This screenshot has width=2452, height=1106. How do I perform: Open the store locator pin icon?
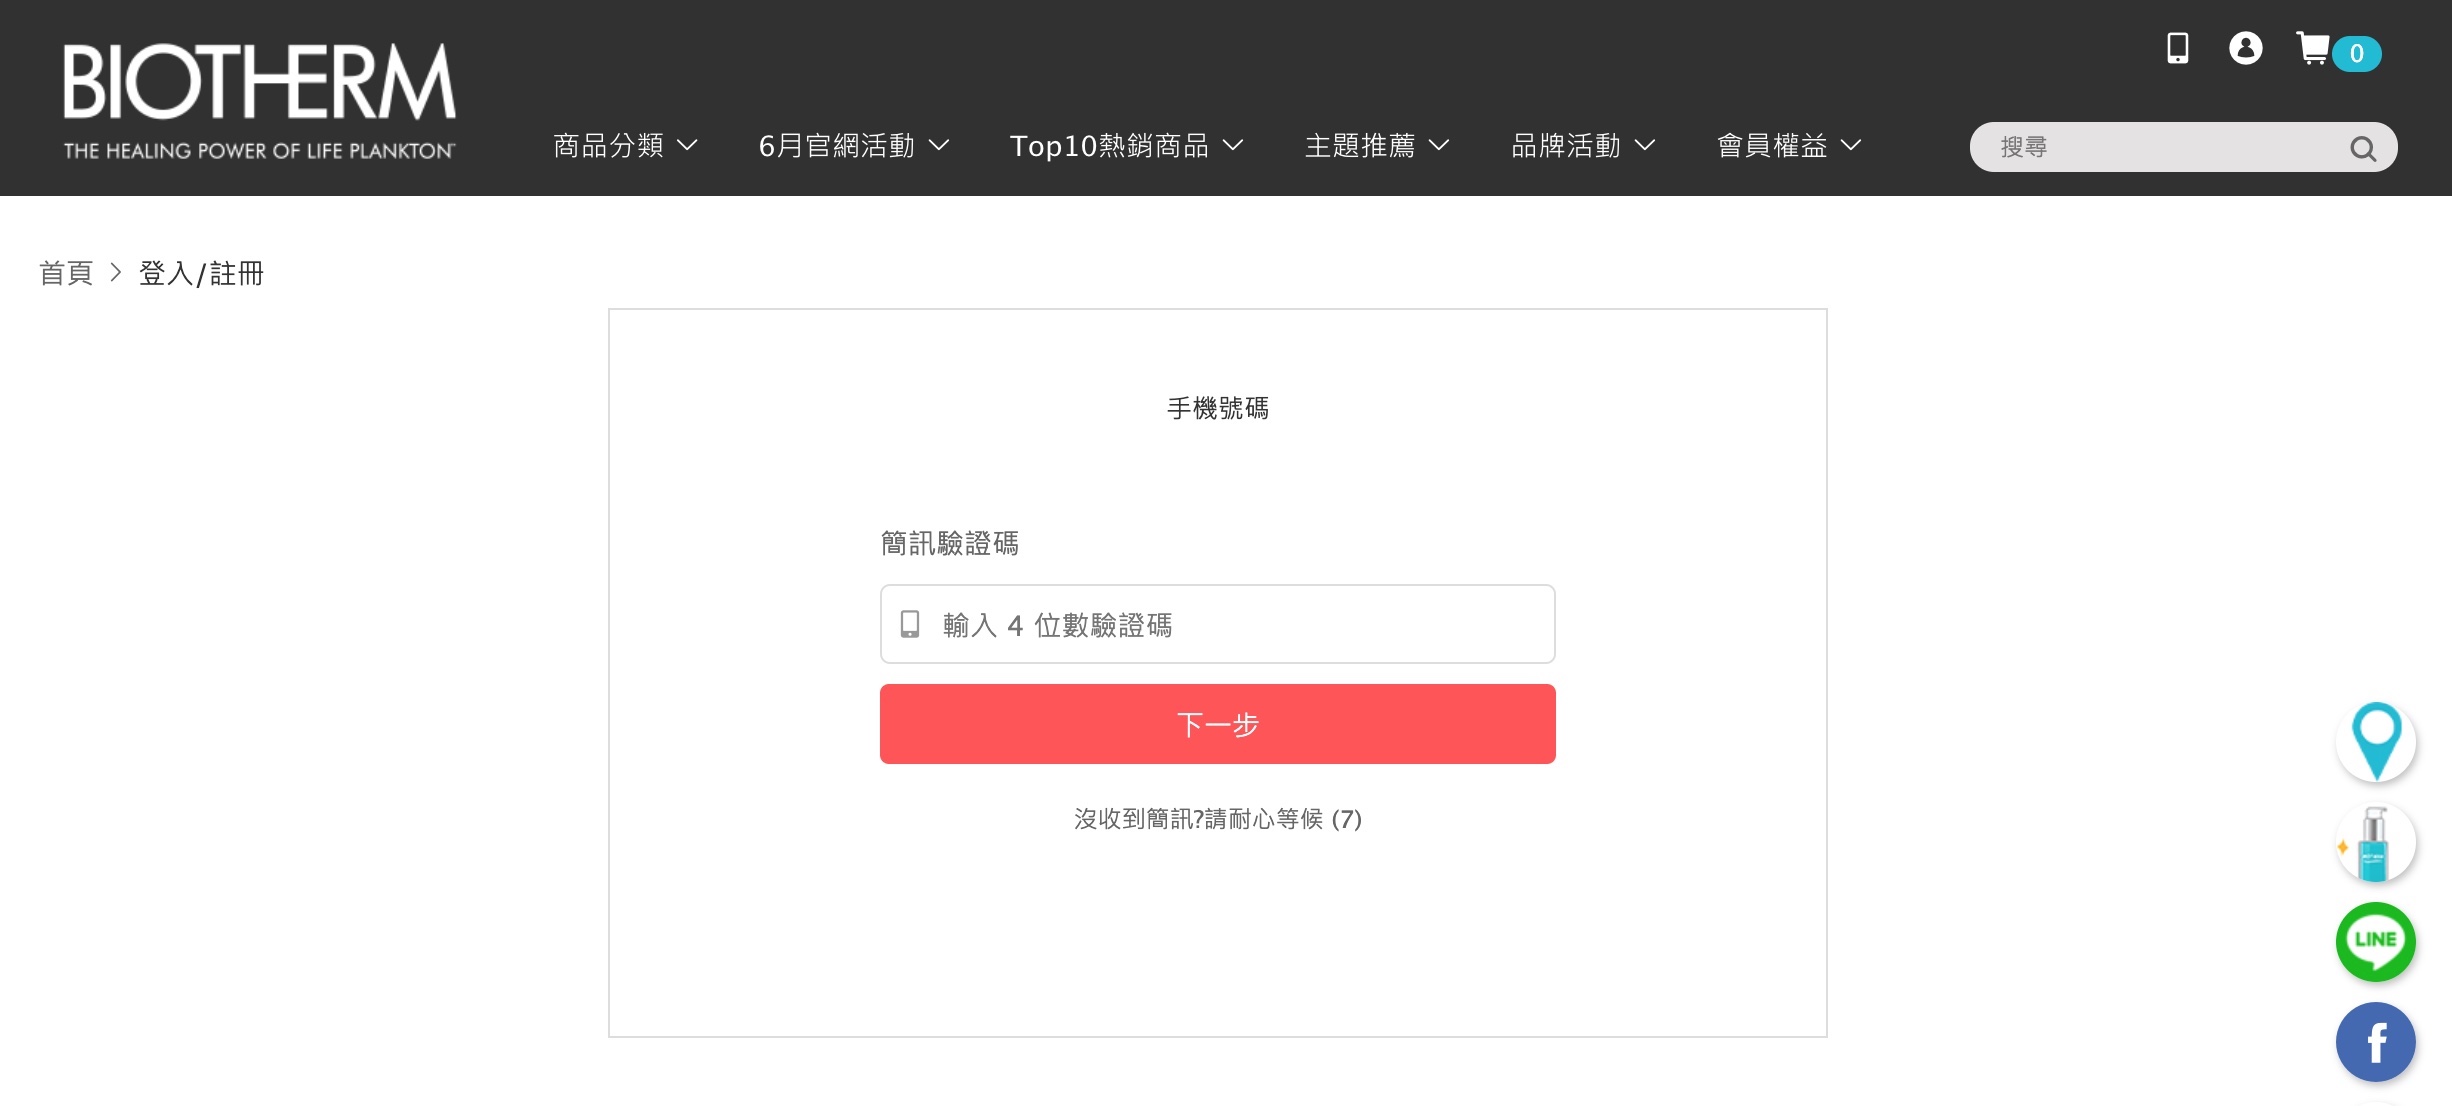tap(2375, 741)
